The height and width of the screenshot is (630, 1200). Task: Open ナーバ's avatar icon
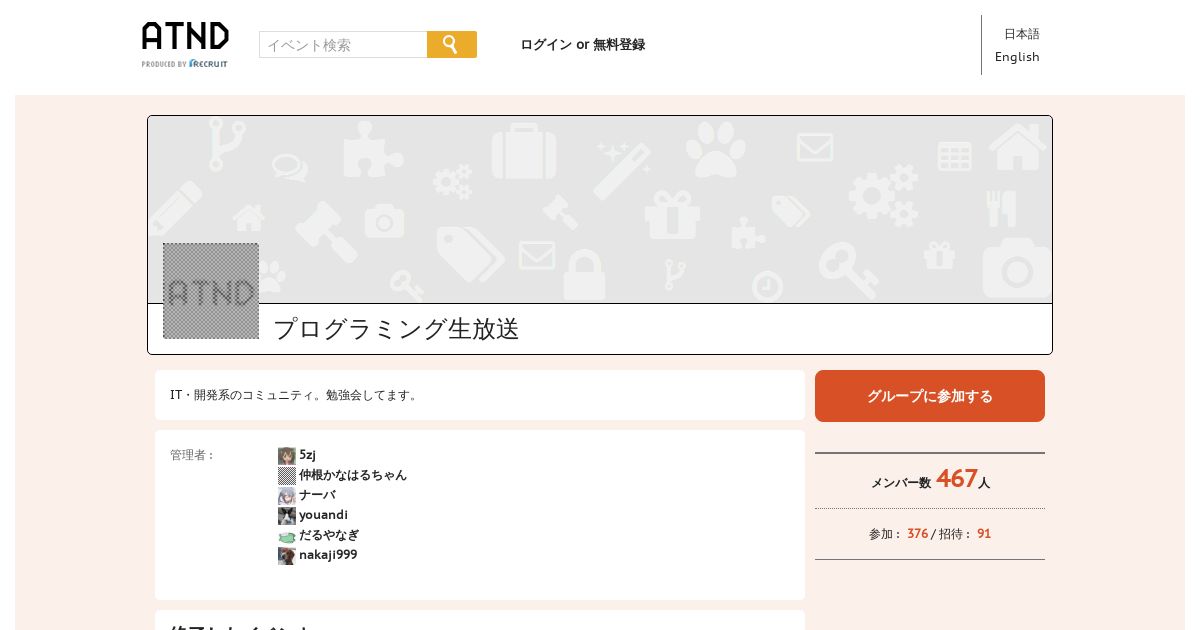pos(287,496)
